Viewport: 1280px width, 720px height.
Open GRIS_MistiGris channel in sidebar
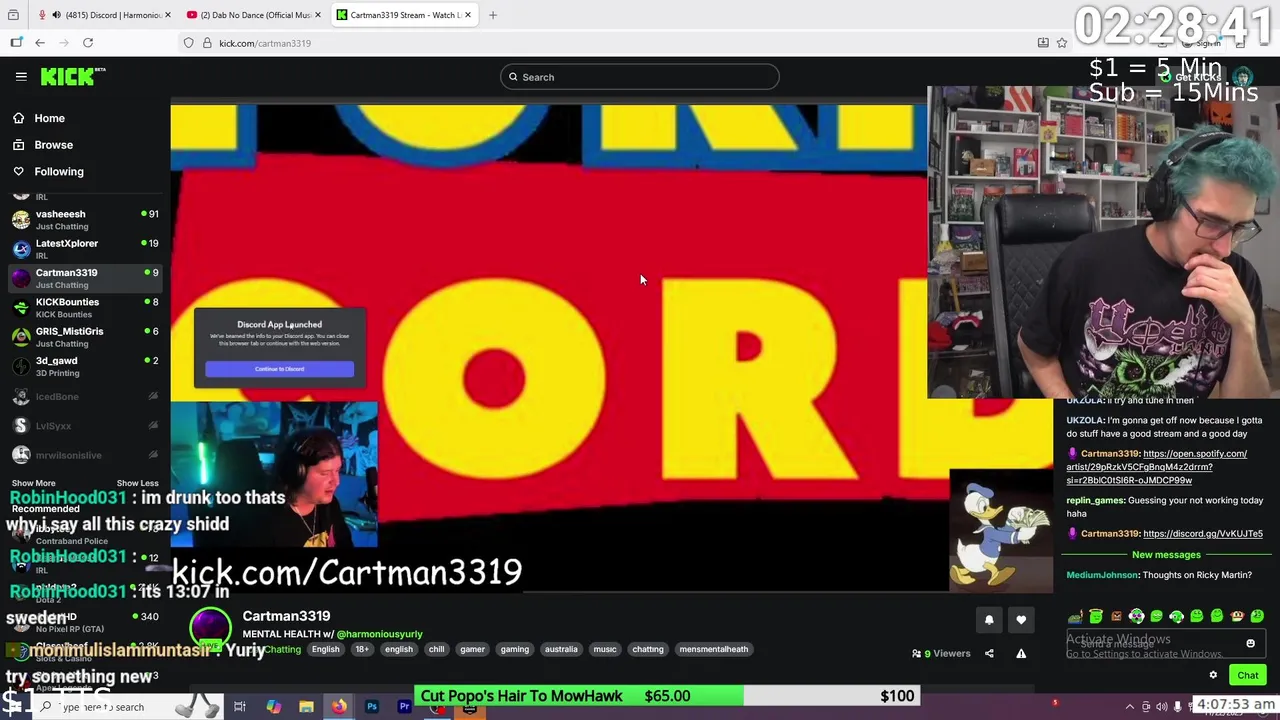85,337
